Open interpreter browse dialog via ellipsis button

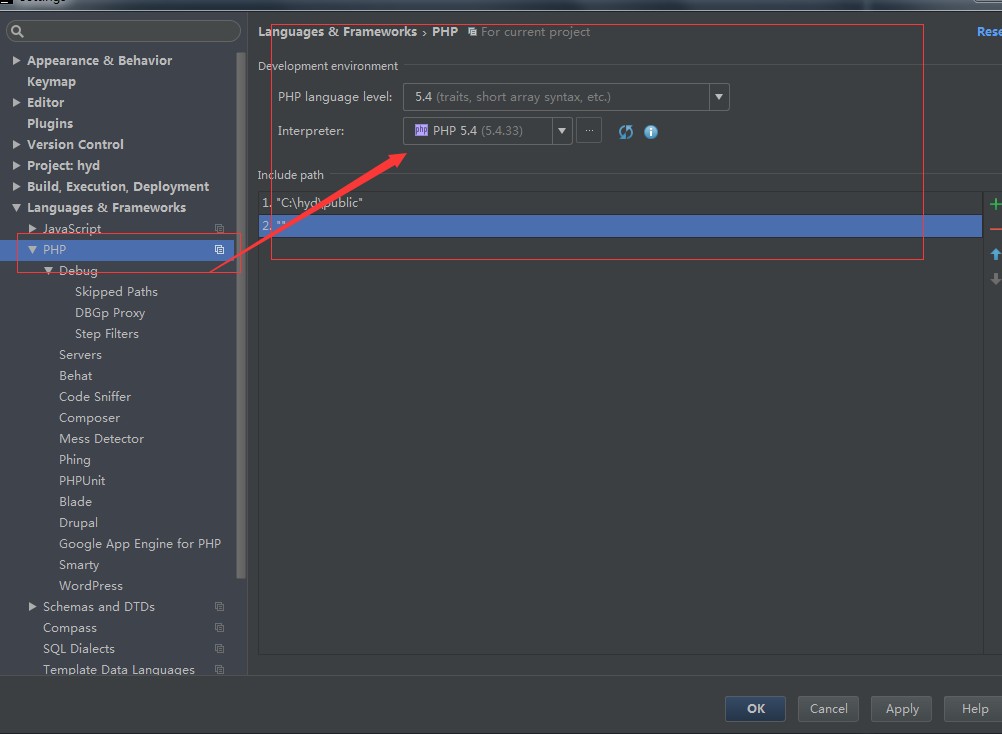[589, 131]
